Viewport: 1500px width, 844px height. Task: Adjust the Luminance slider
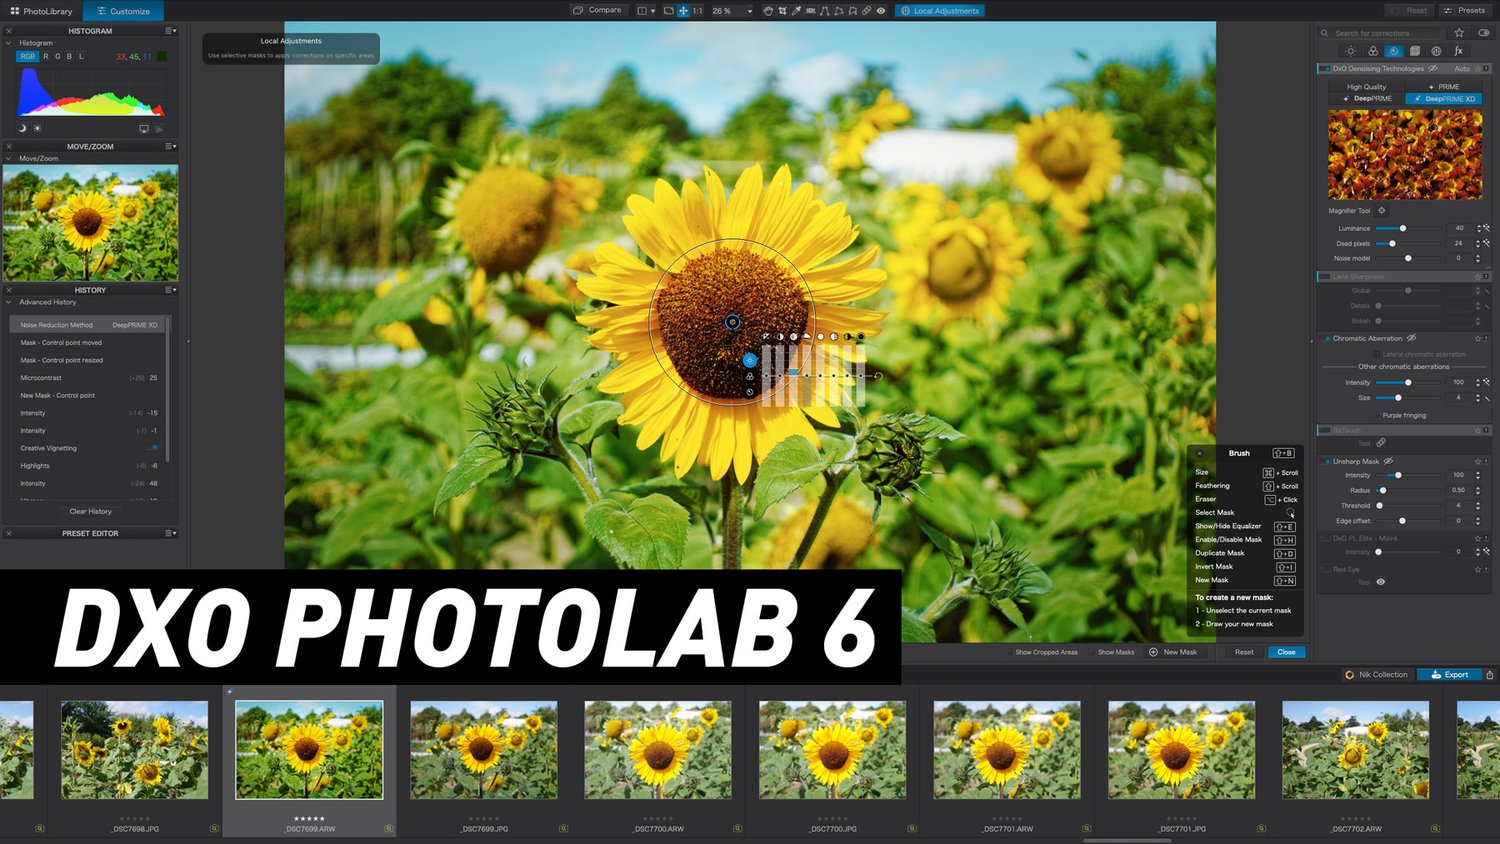tap(1409, 228)
